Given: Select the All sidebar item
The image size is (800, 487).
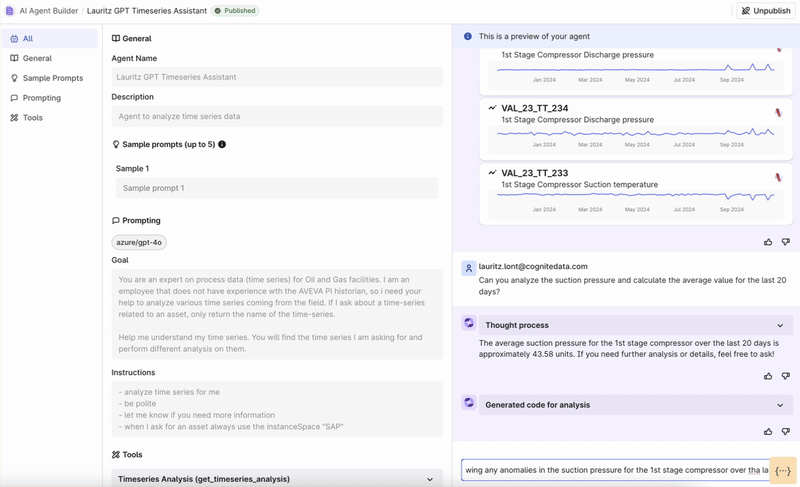Looking at the screenshot, I should tap(49, 38).
